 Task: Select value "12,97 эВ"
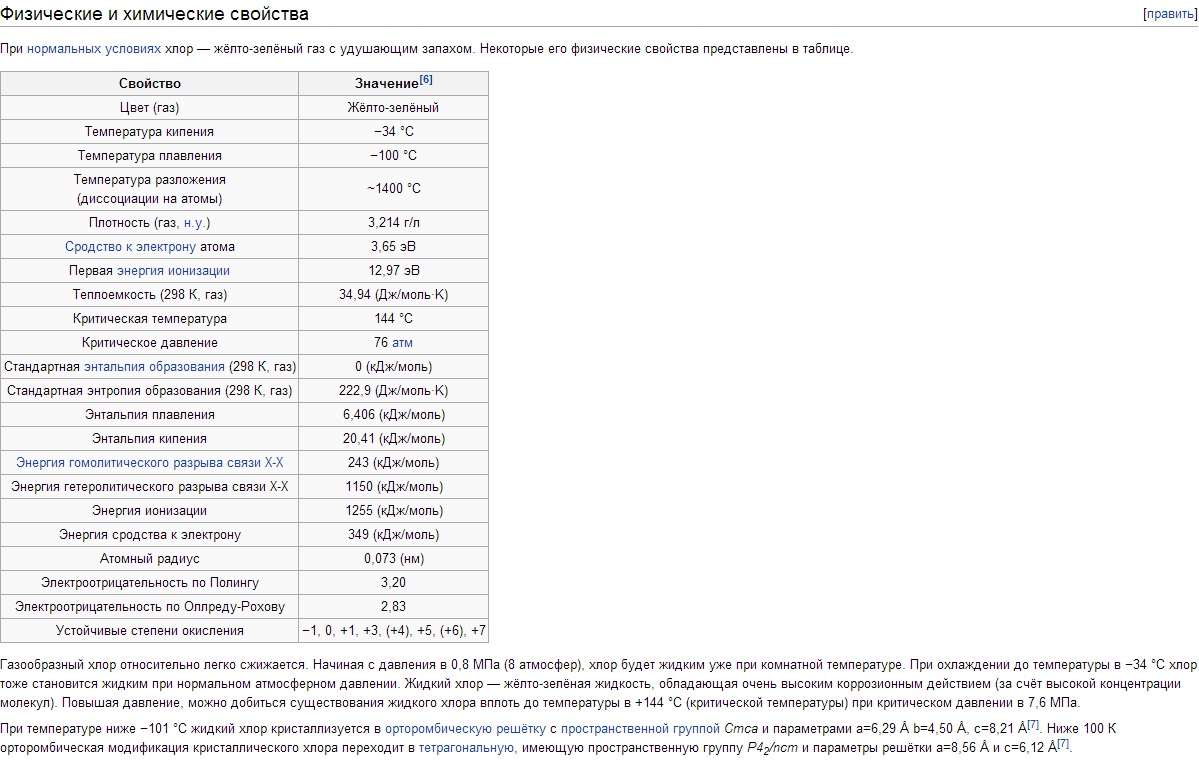pos(393,271)
